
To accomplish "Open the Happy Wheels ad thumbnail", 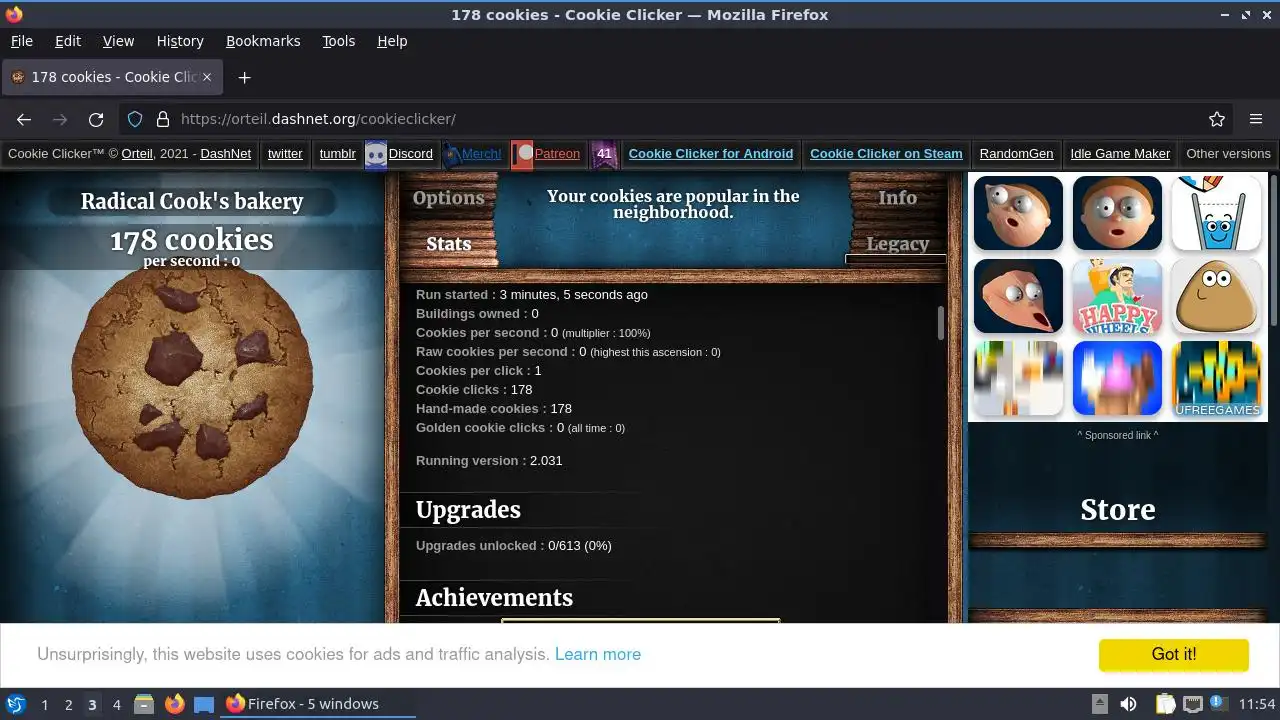I will pos(1117,296).
